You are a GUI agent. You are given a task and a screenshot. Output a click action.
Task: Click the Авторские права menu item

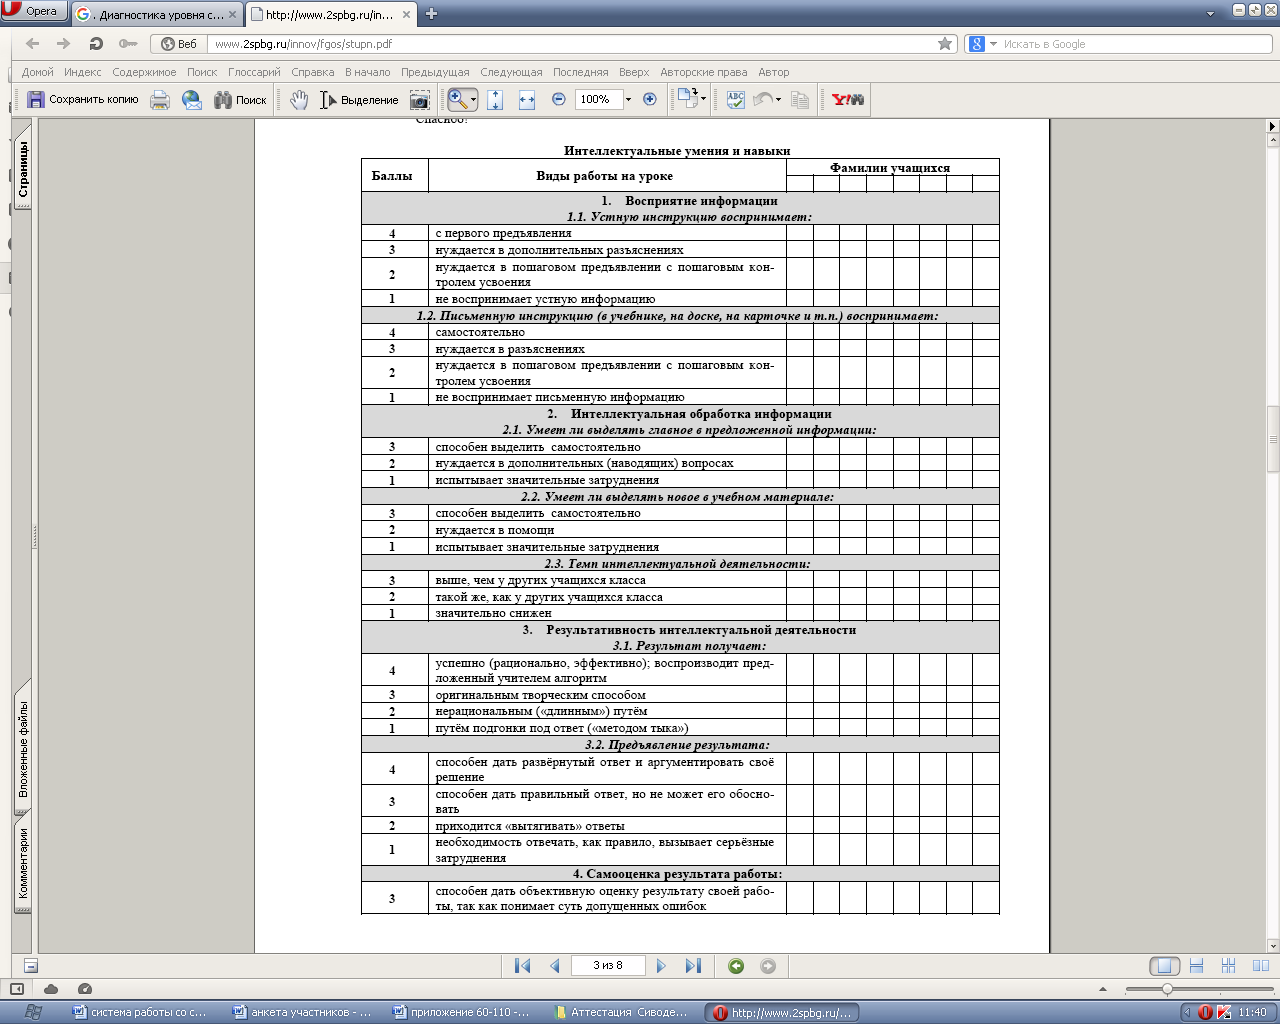point(704,72)
